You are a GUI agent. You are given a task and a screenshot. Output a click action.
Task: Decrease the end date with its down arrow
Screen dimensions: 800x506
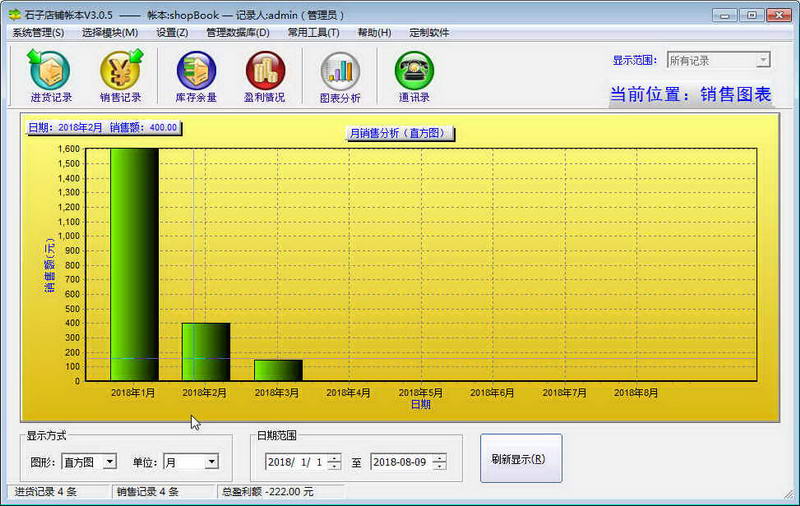coord(439,466)
